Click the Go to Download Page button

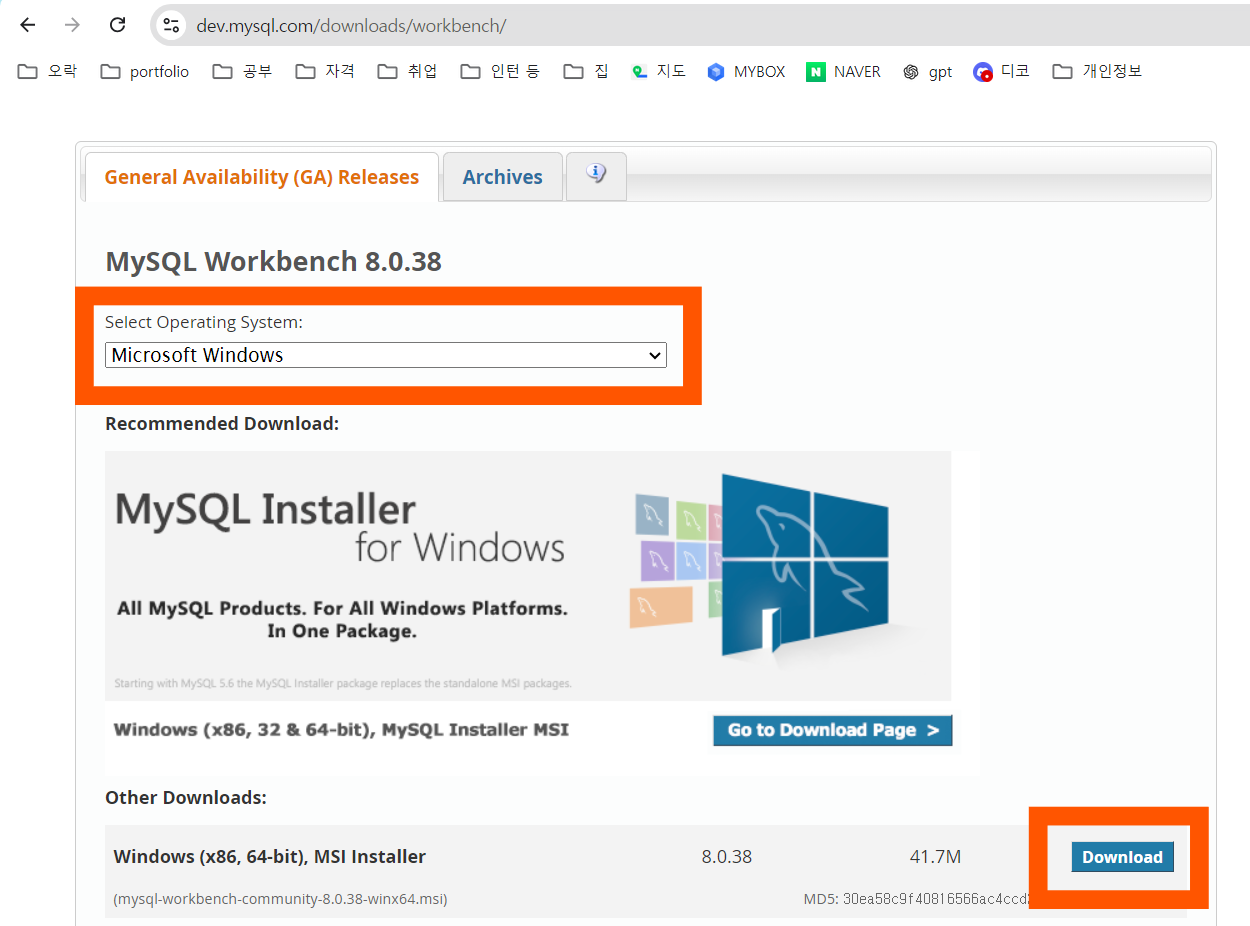(x=833, y=730)
